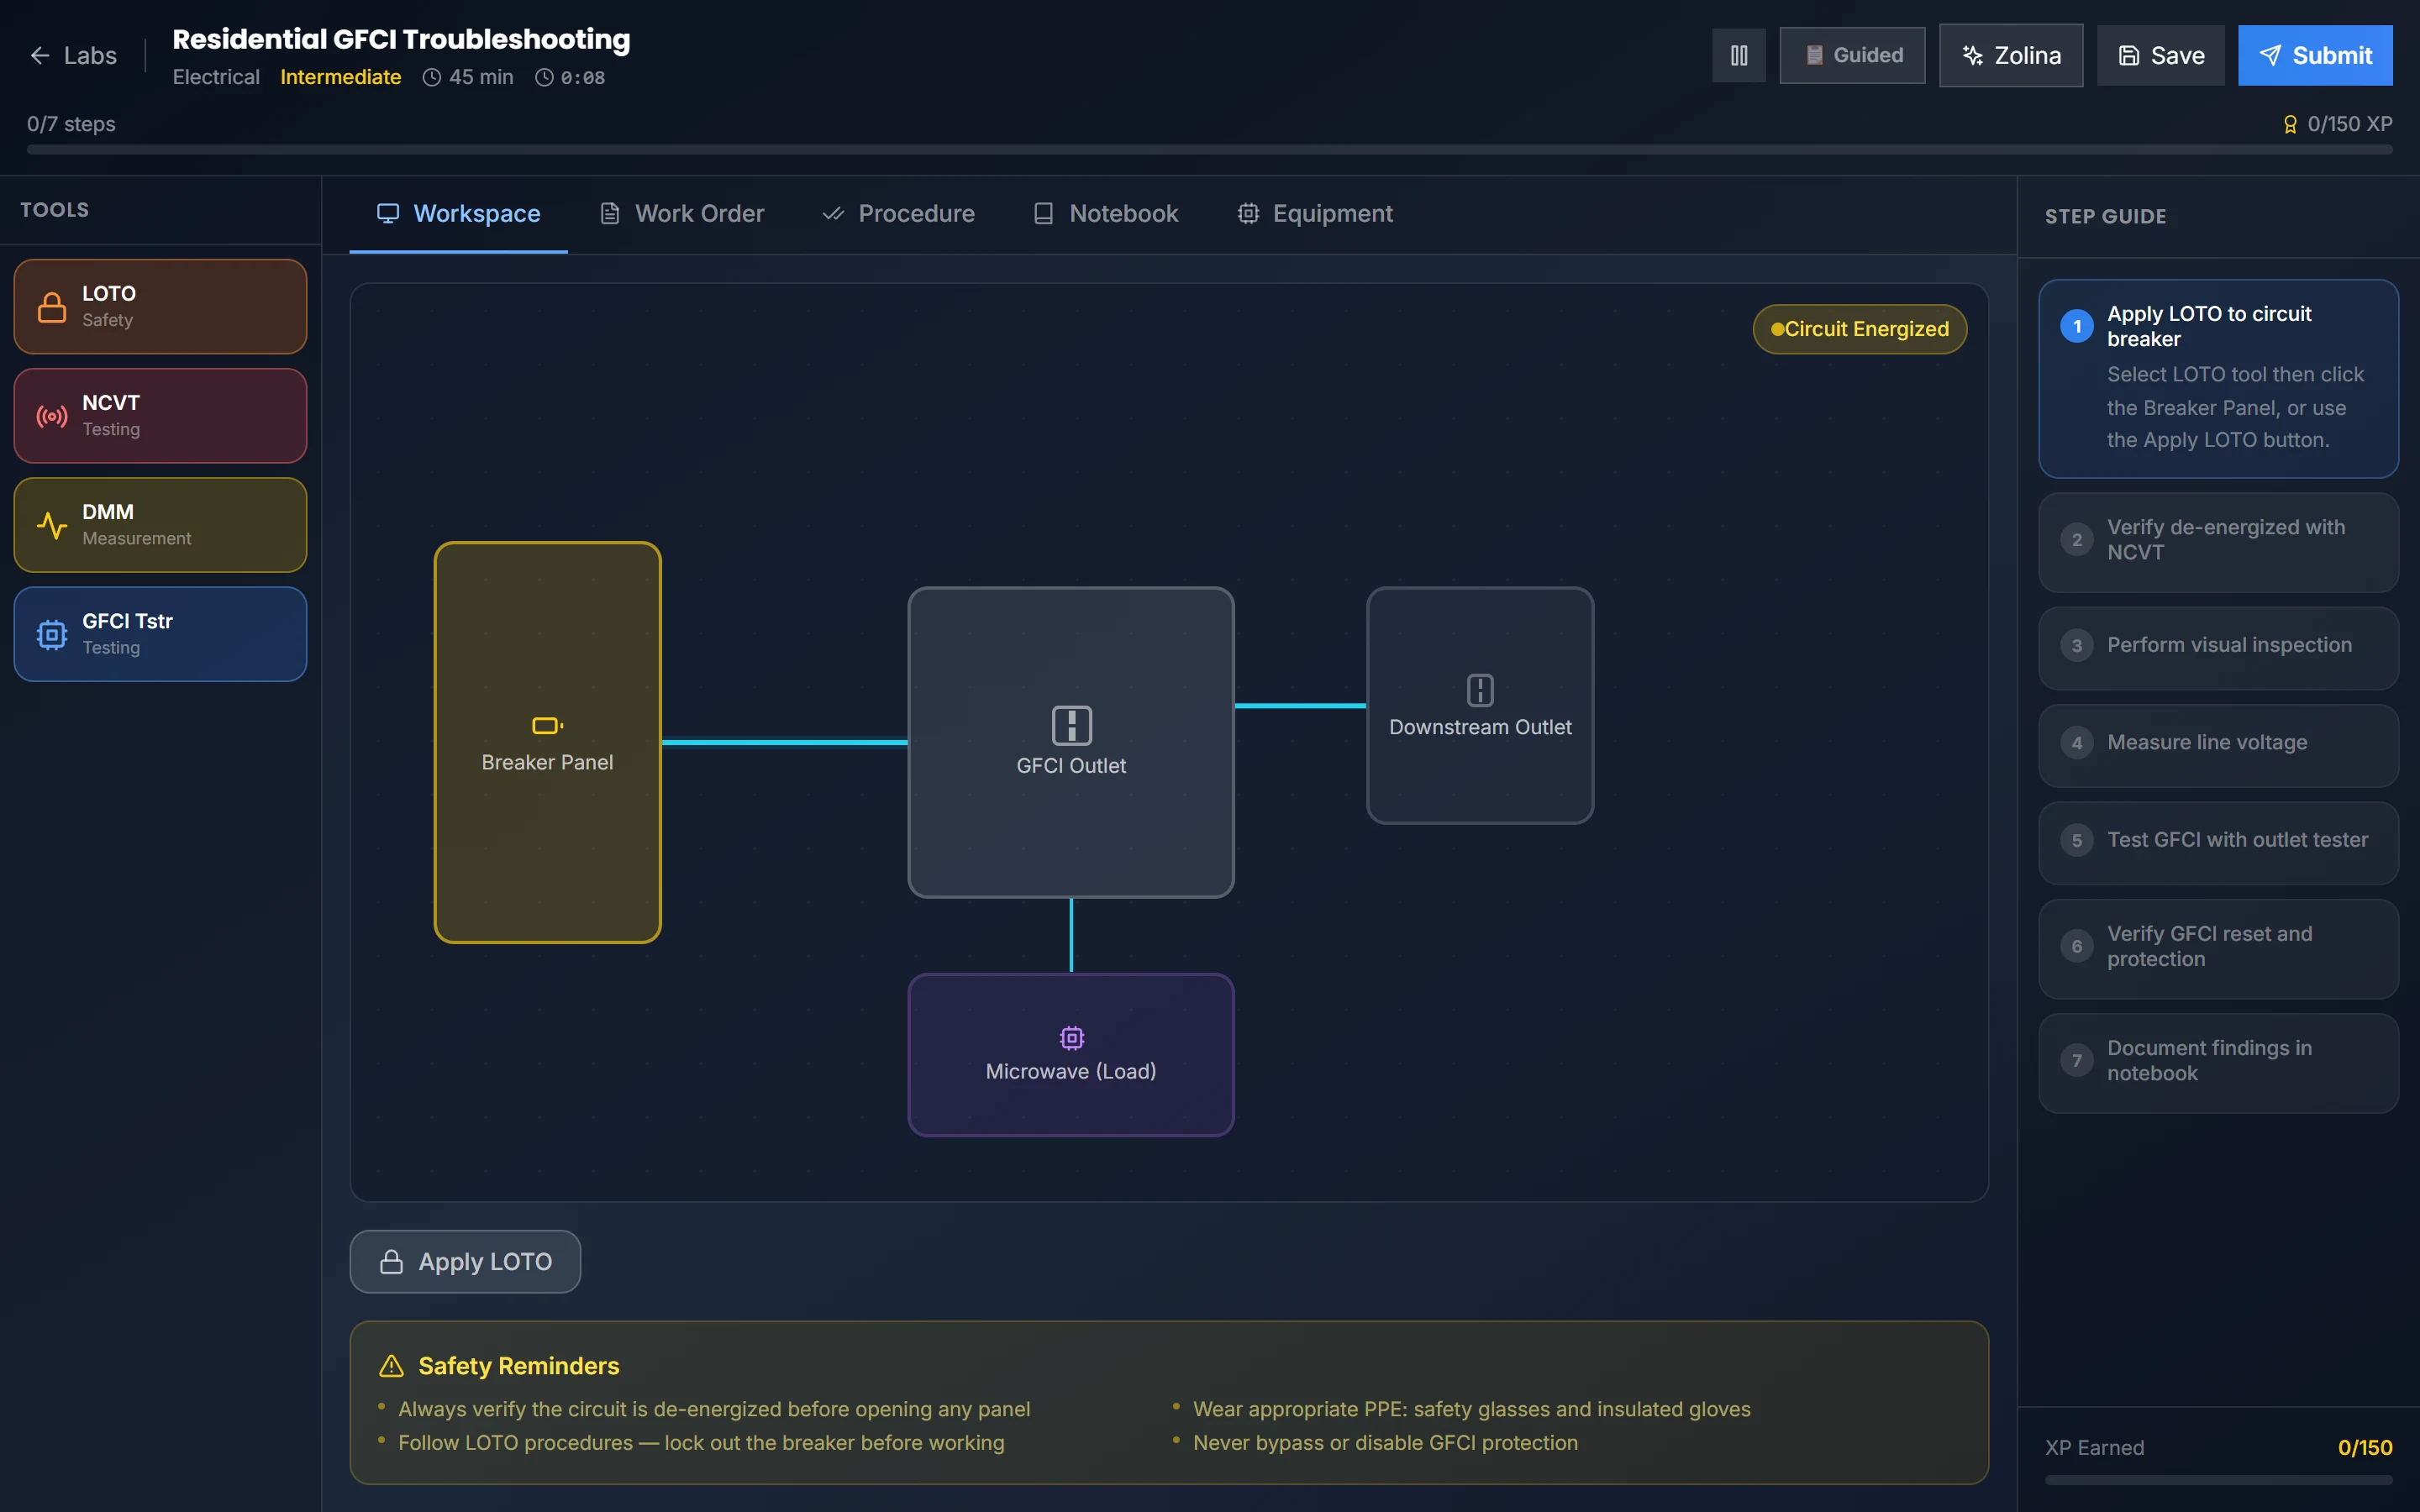This screenshot has width=2420, height=1512.
Task: Click the Microwave (Load) node
Action: [1071, 1054]
